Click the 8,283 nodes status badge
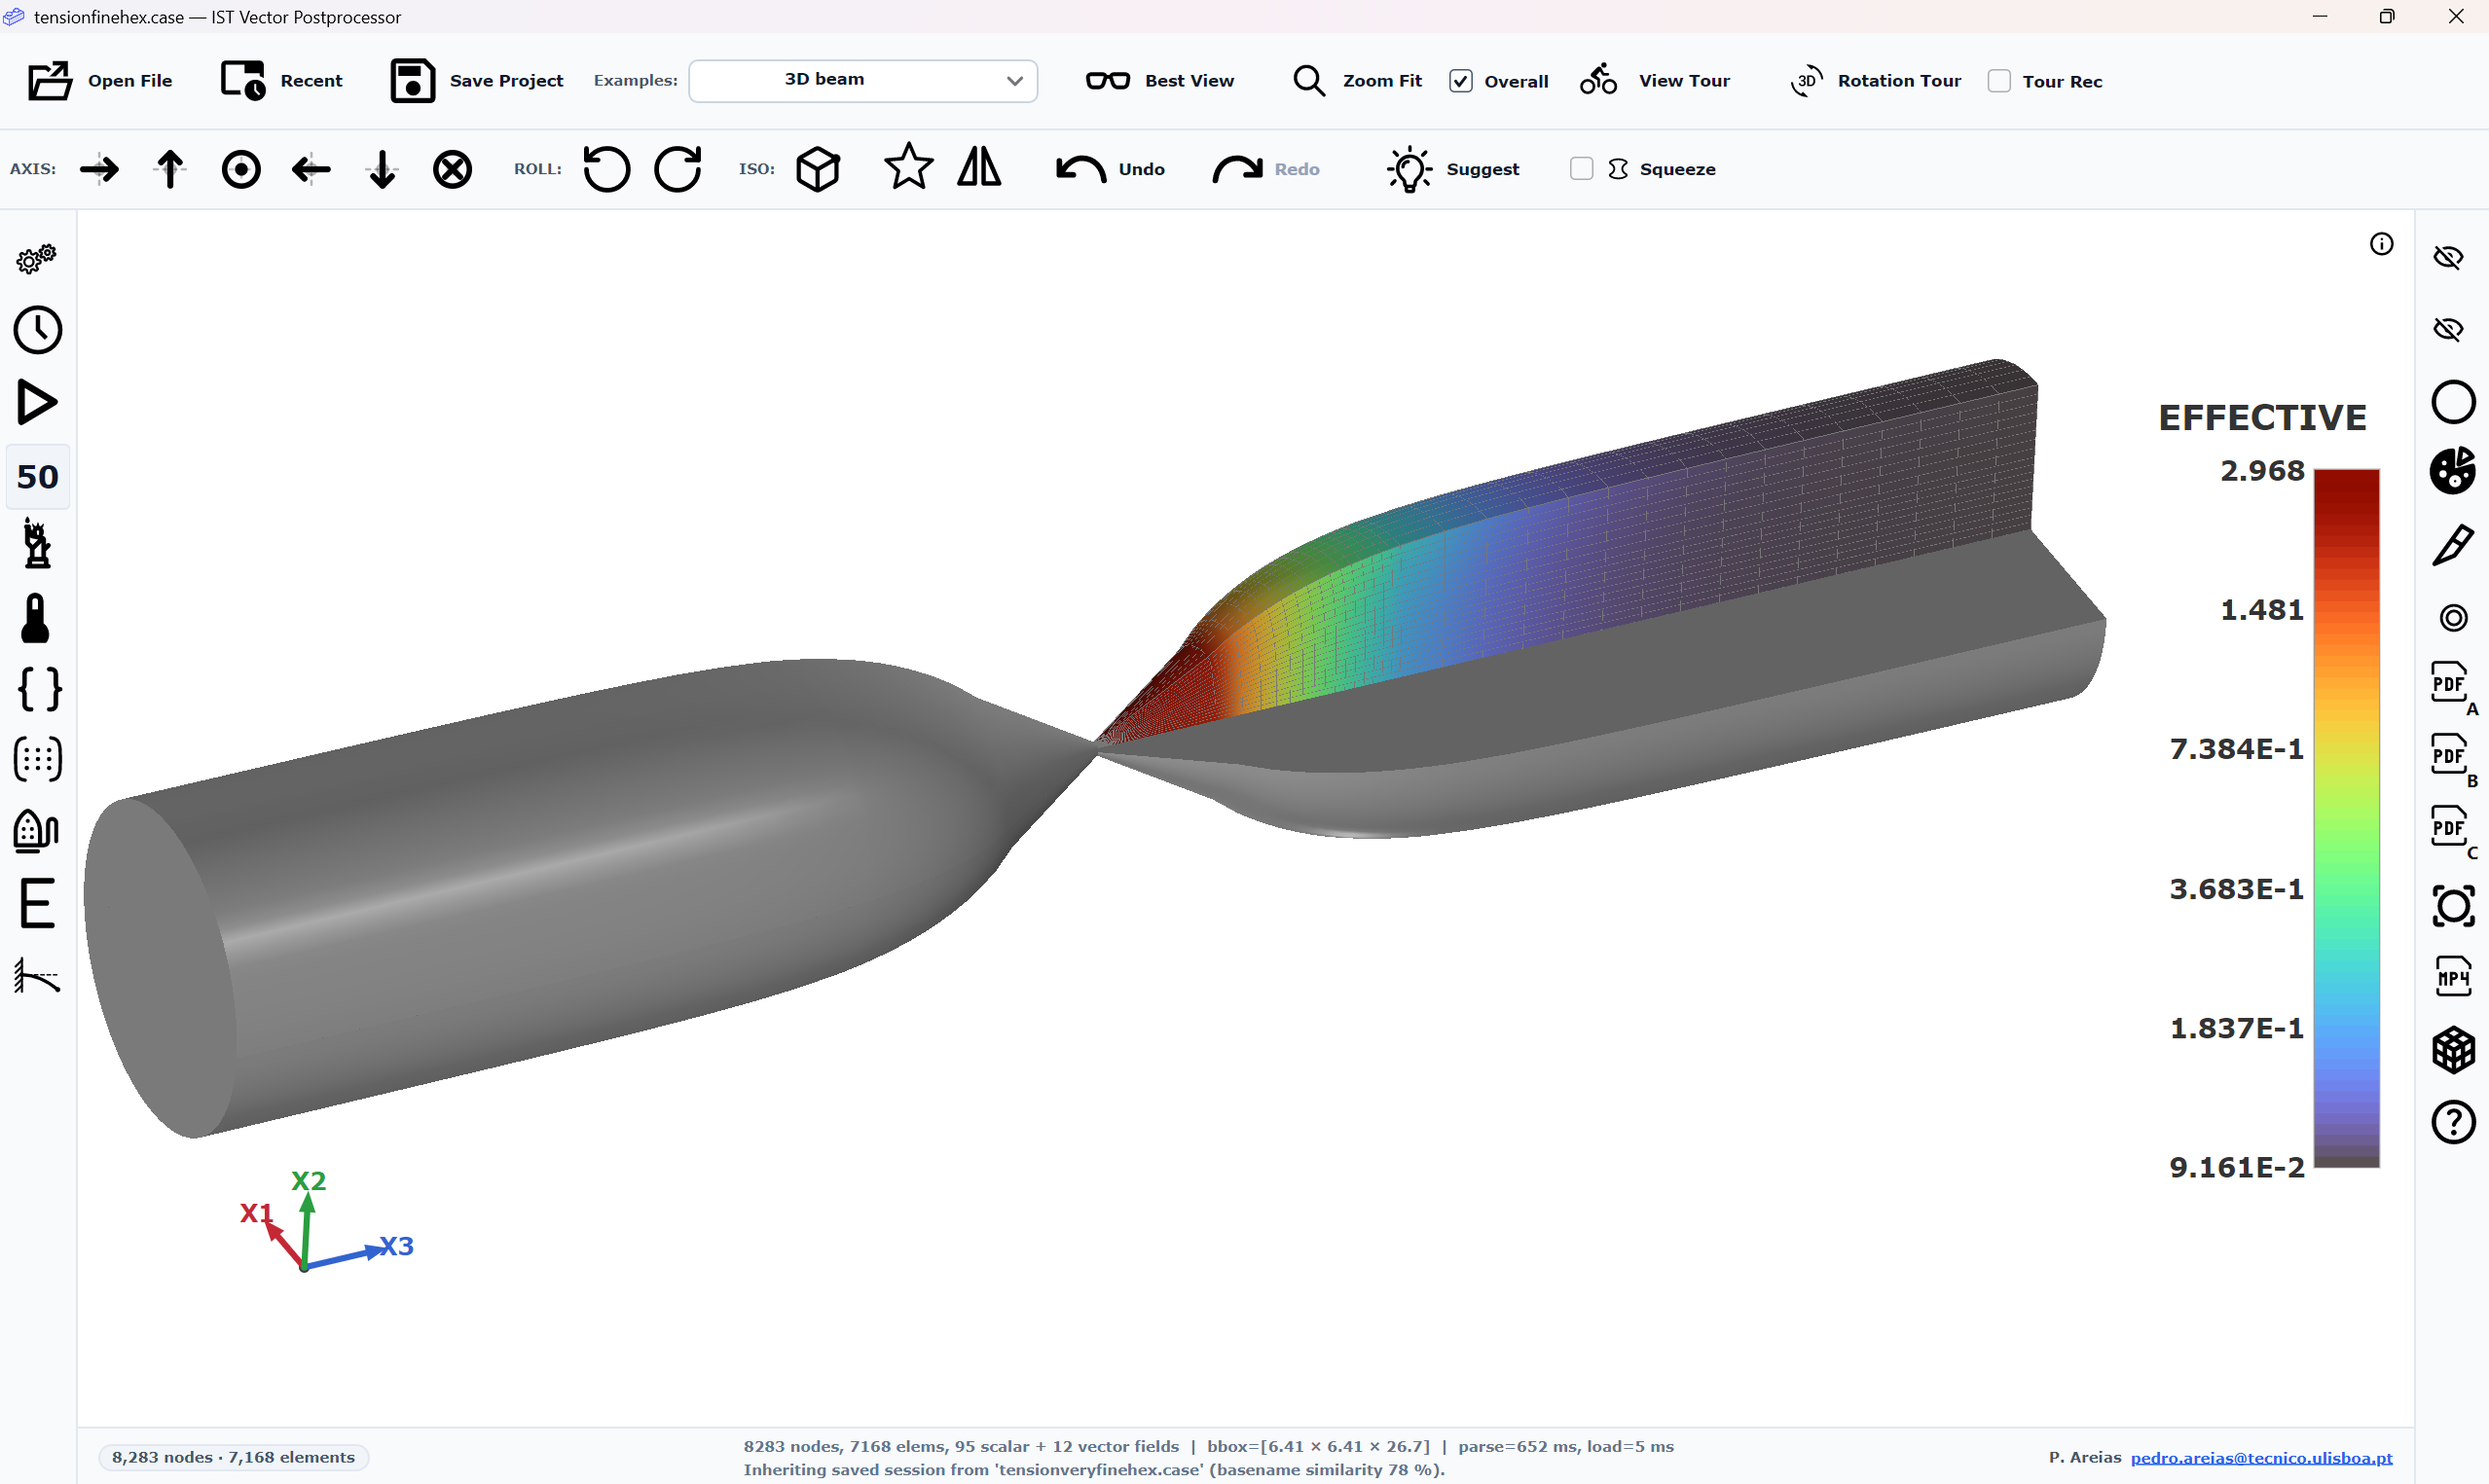The image size is (2489, 1484). pos(233,1457)
